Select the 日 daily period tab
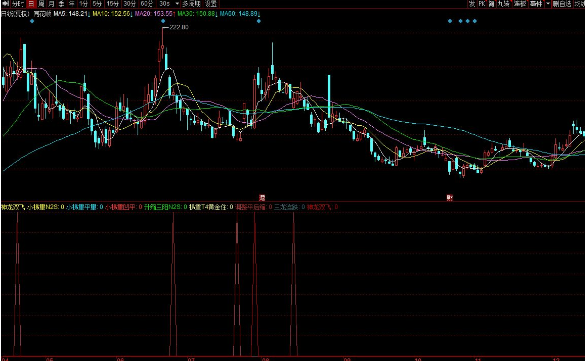 [31, 4]
